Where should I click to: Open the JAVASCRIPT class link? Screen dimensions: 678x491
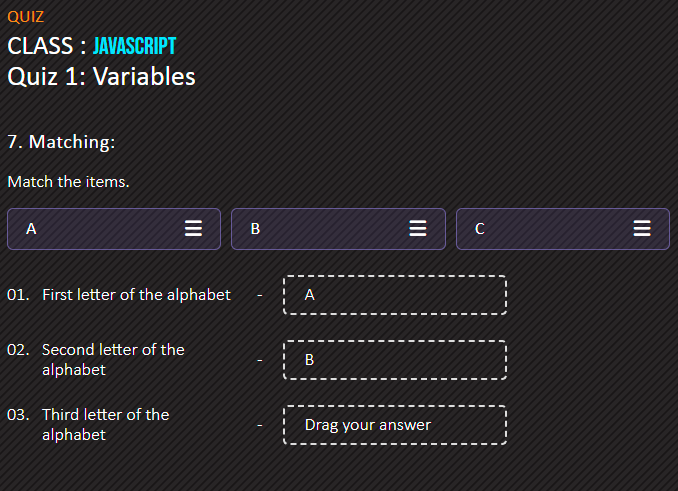(x=134, y=46)
